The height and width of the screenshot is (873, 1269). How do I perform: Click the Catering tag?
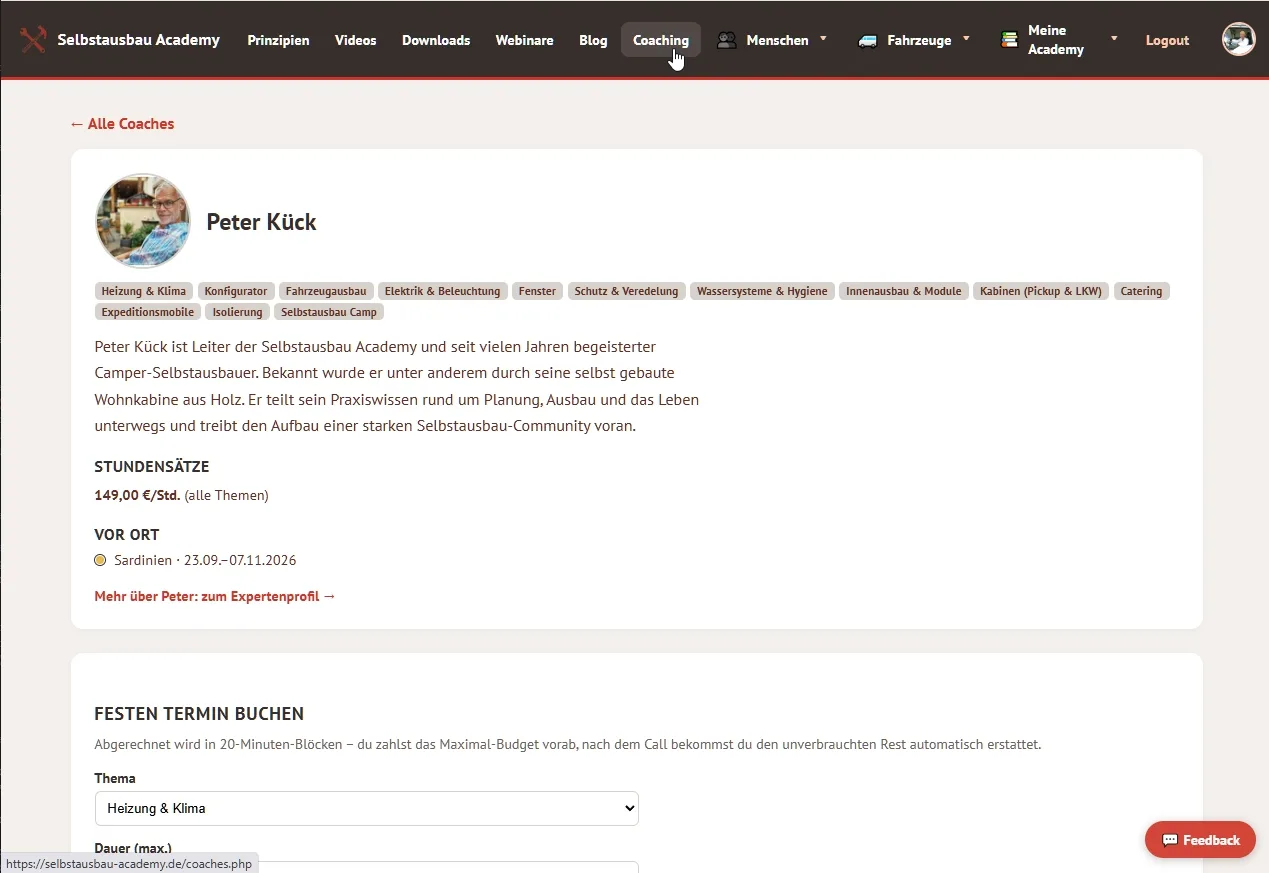1141,291
